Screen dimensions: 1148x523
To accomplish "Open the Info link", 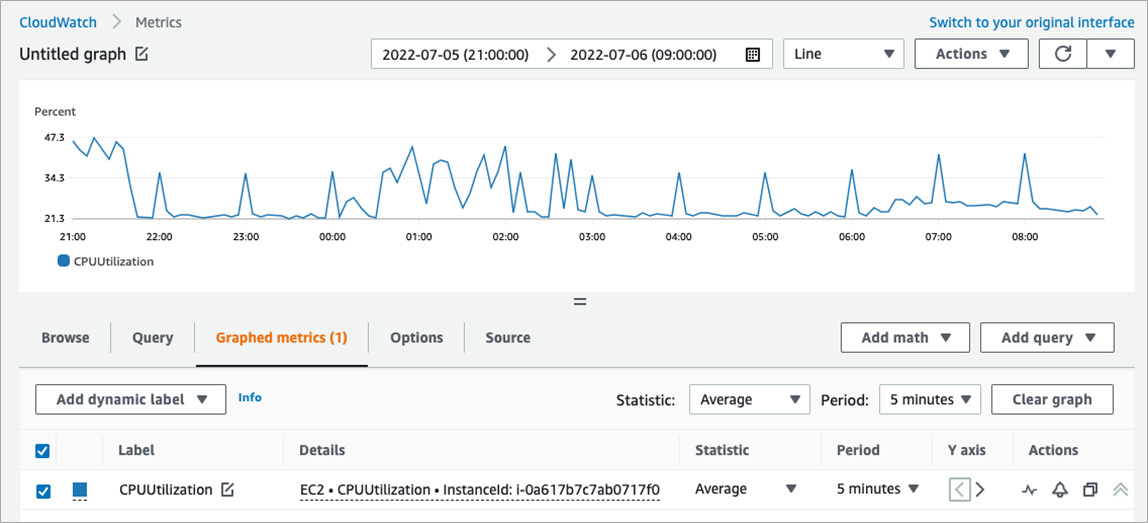I will (x=250, y=397).
